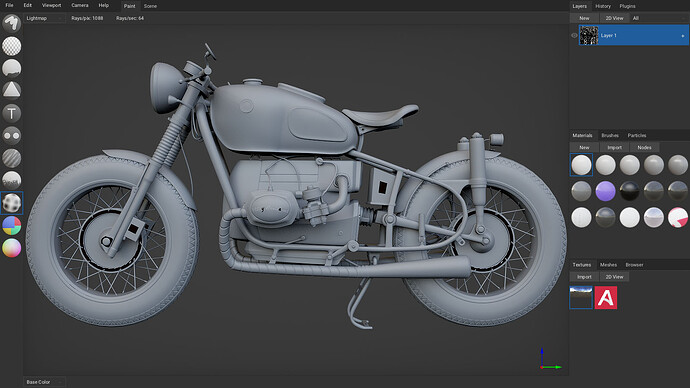Open 2D View in Textures panel

pos(614,277)
